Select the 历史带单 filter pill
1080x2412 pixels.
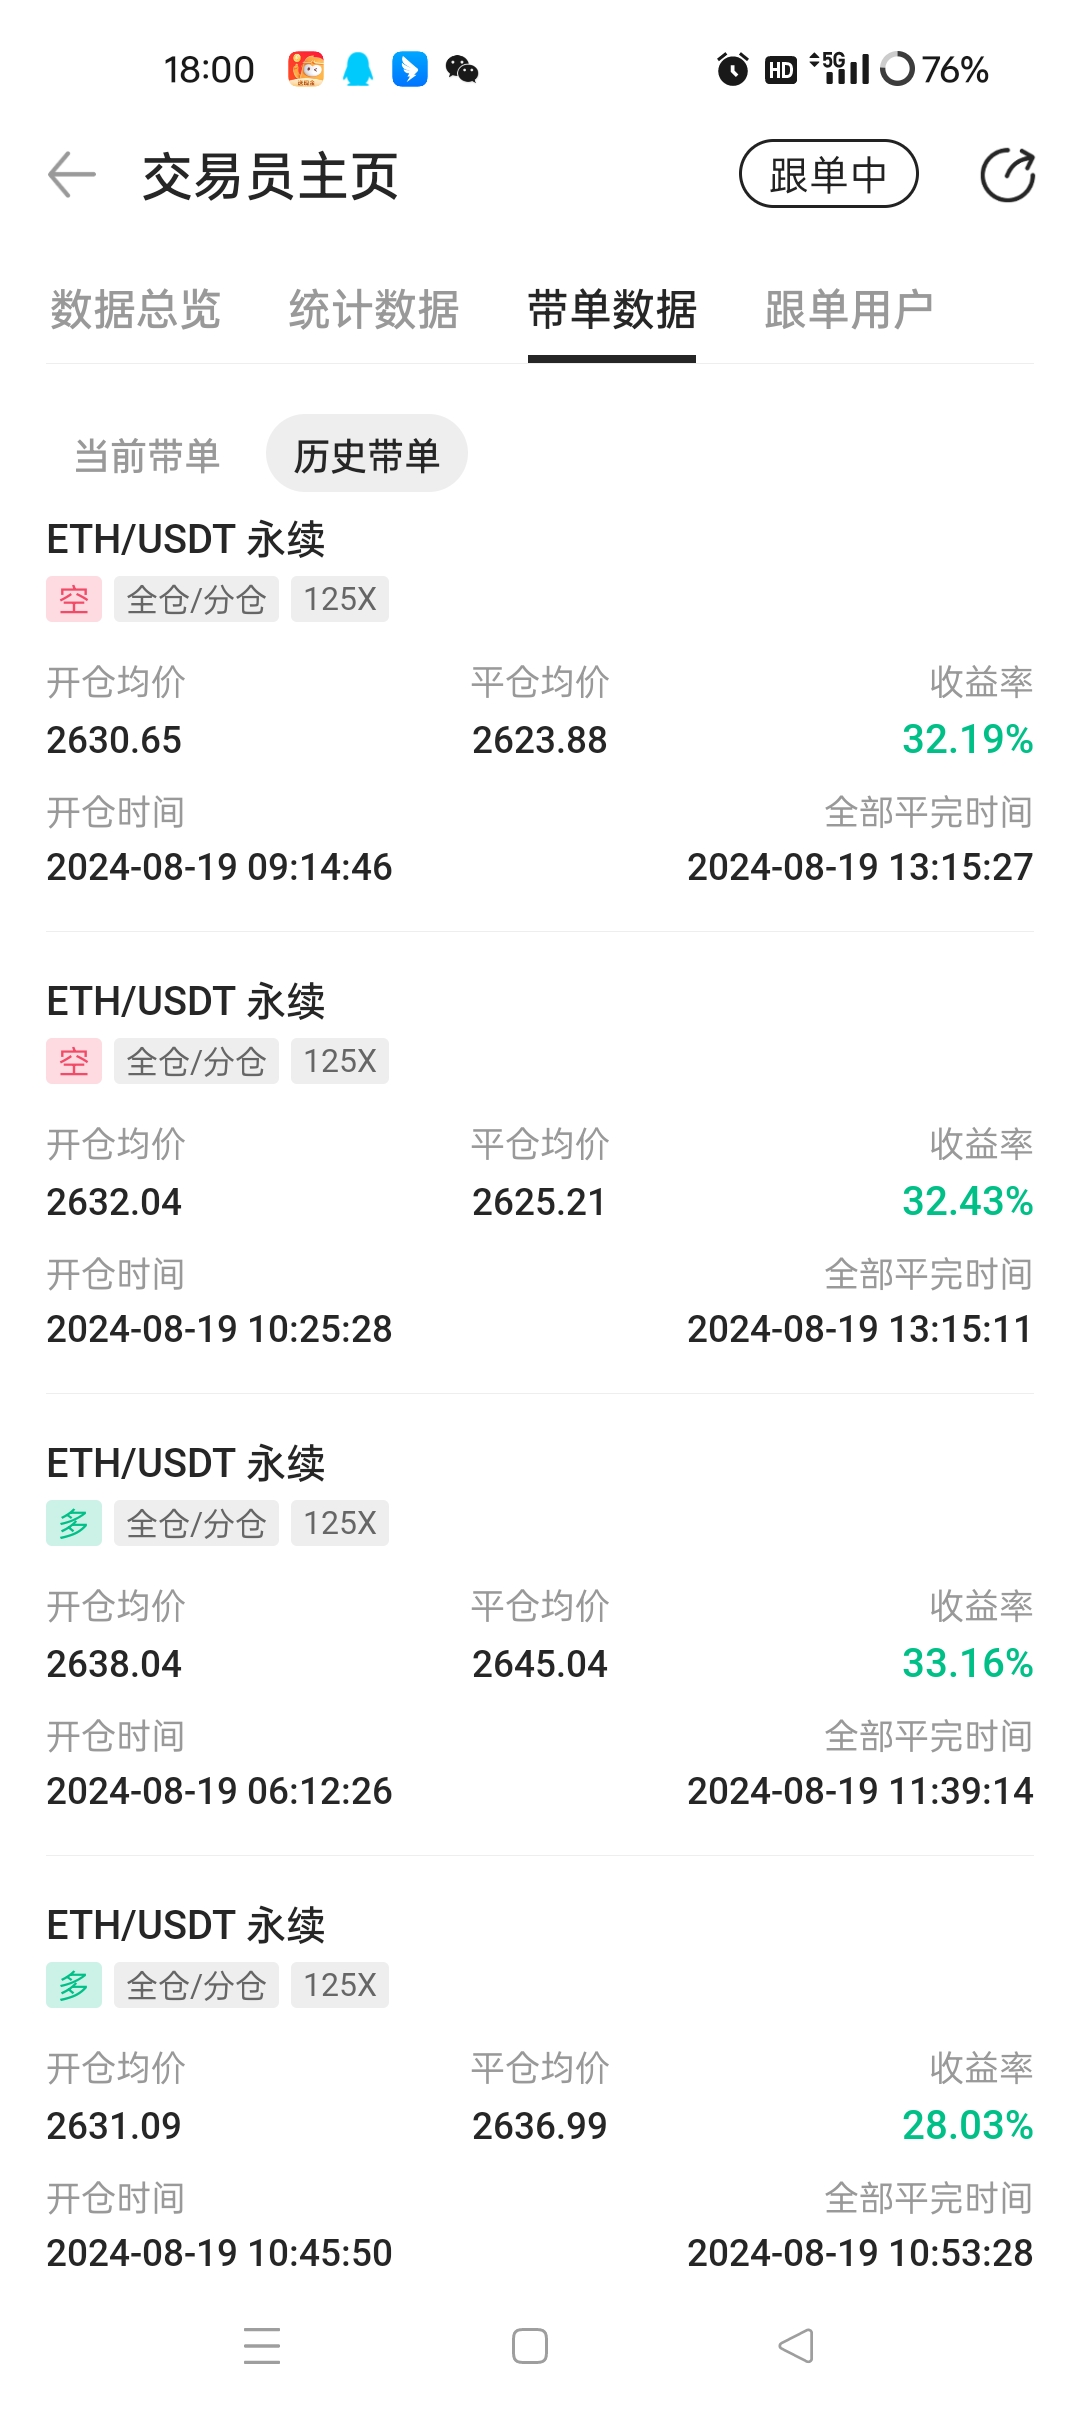point(366,456)
